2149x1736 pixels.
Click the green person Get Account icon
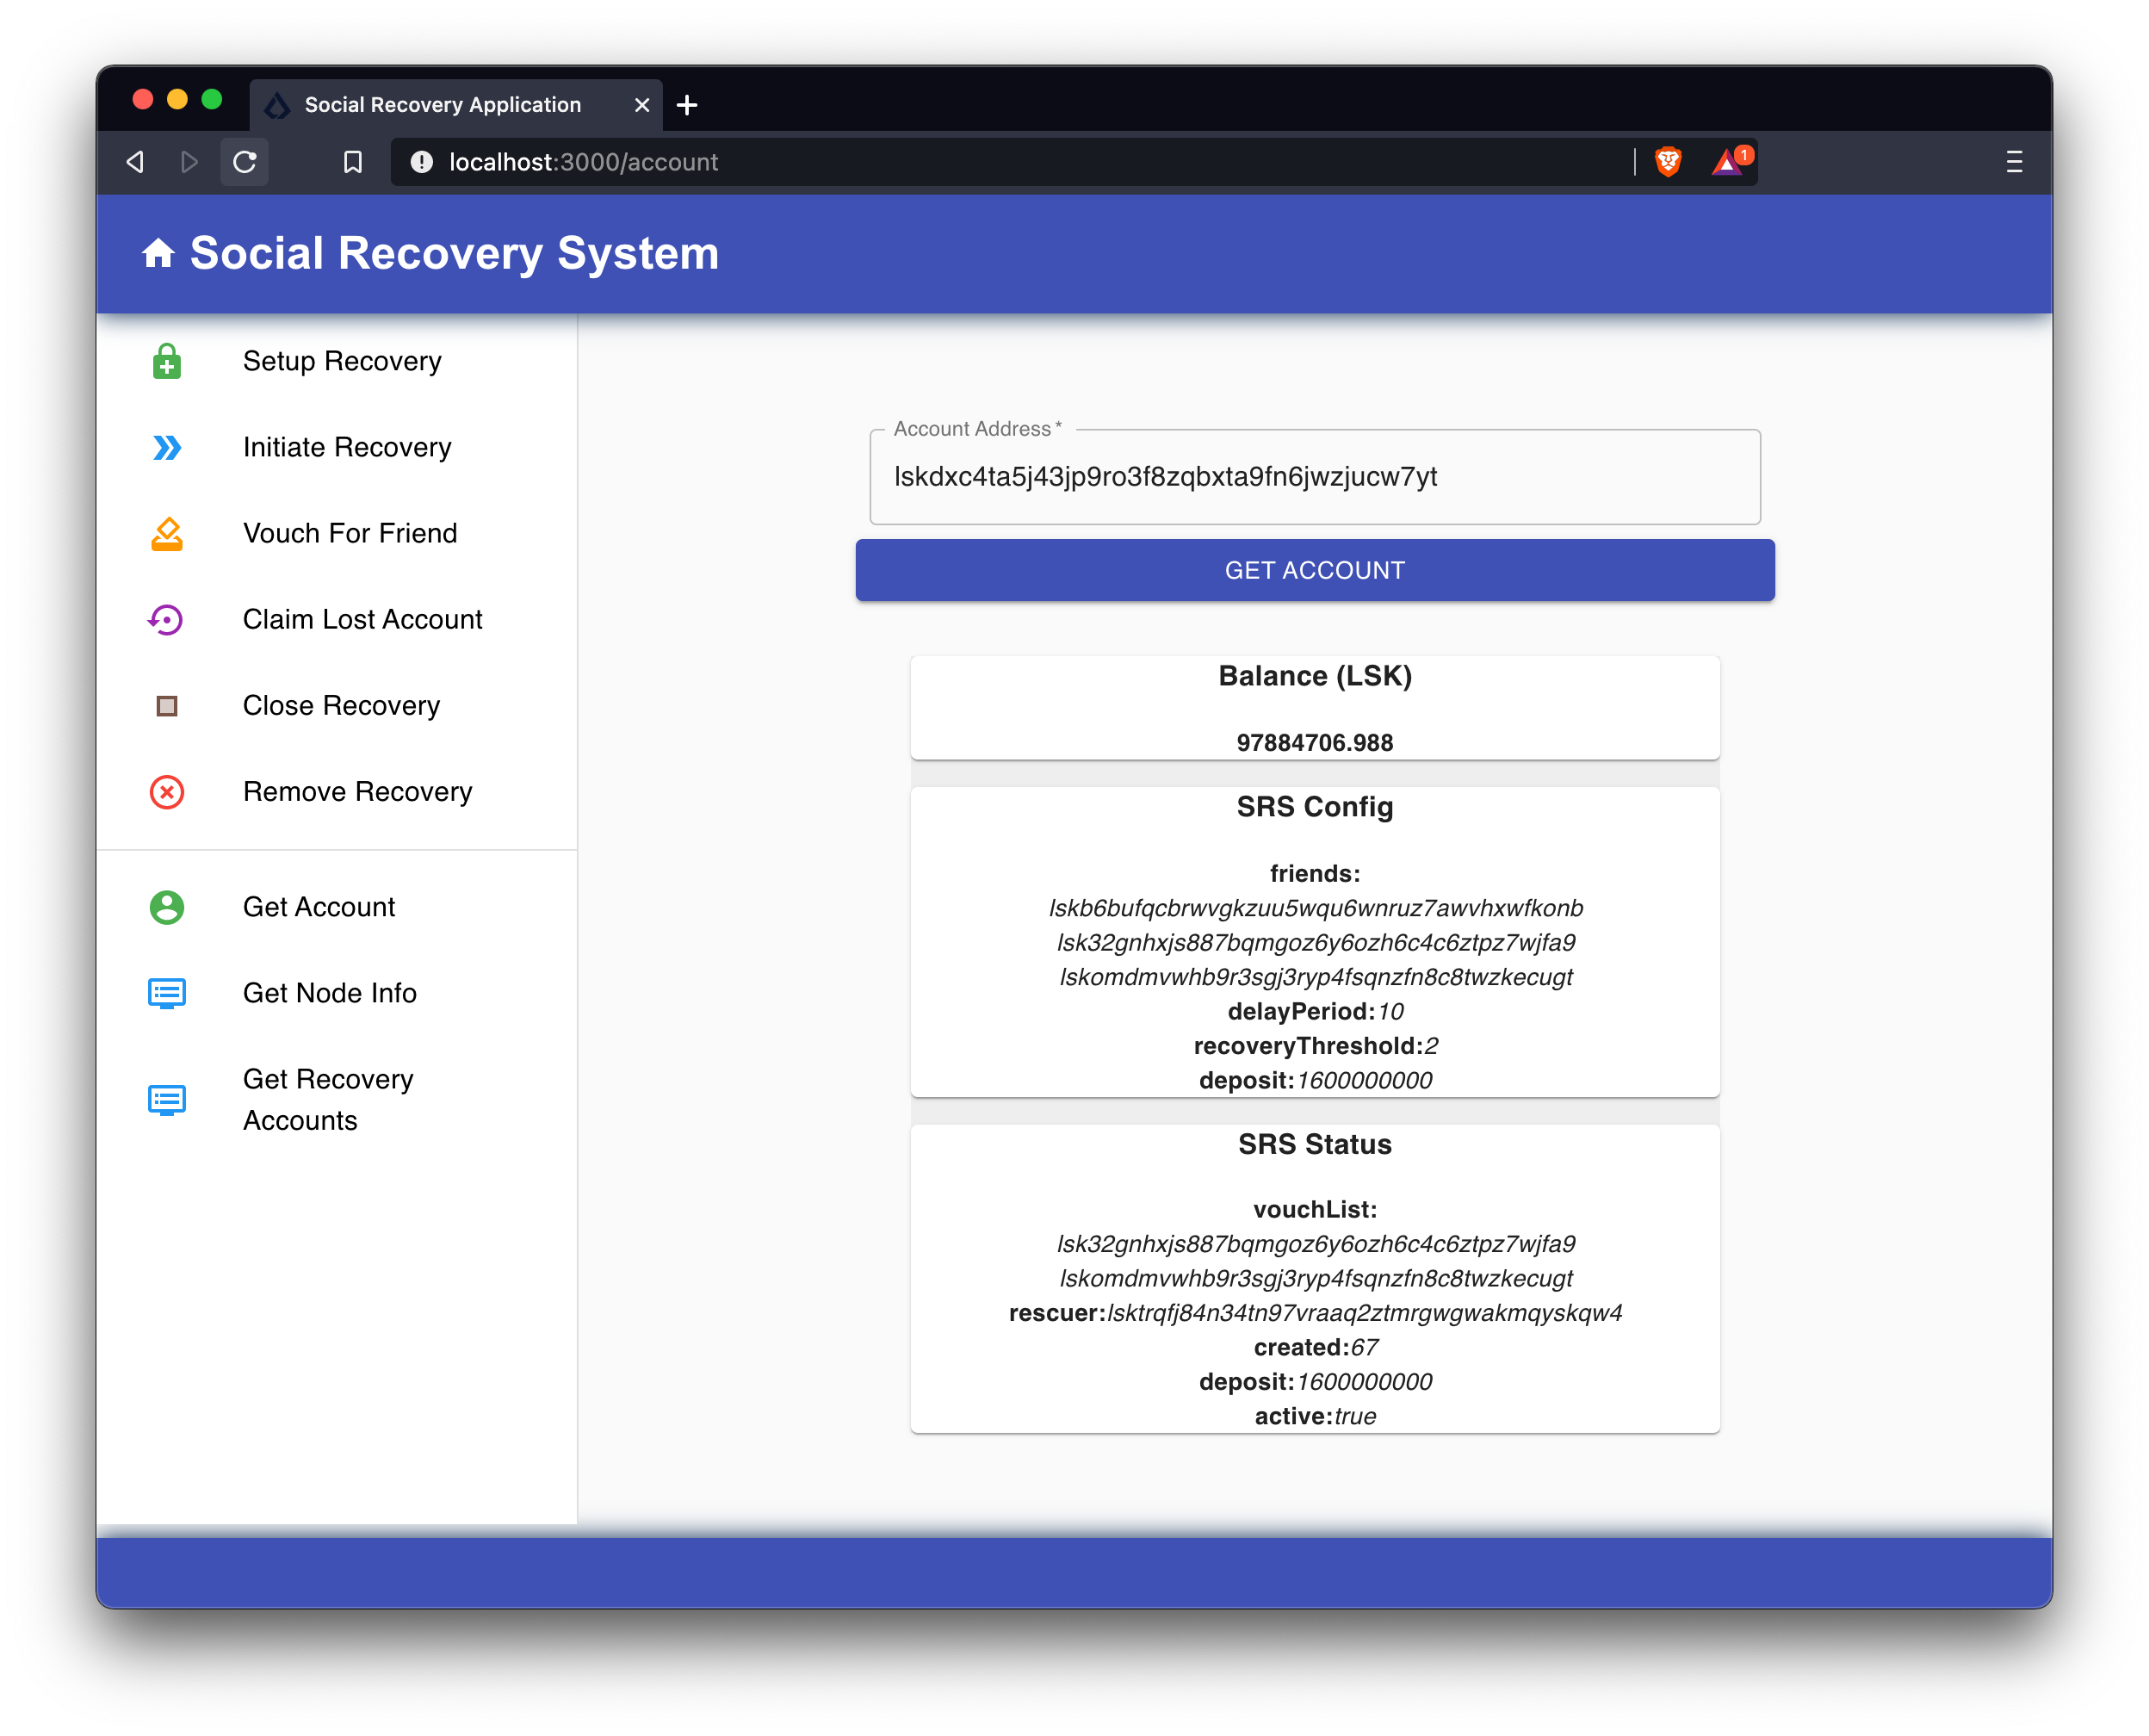(167, 907)
